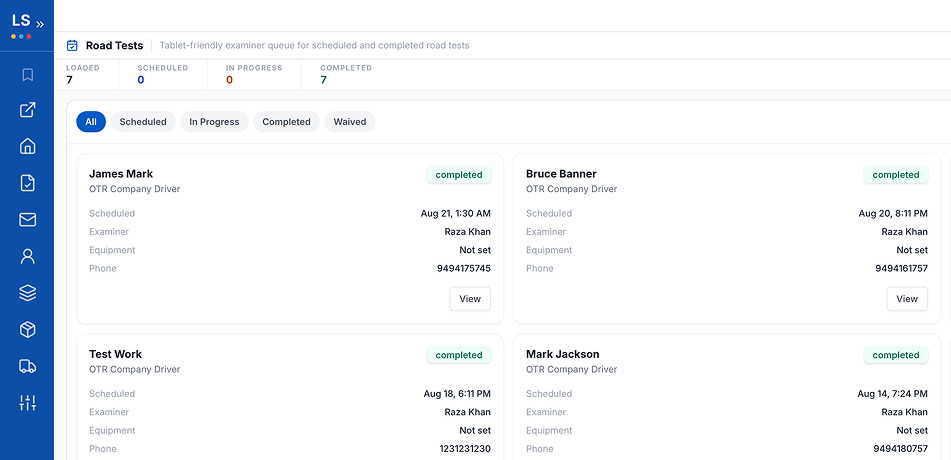
Task: Click the completed badge on Mark Jackson
Action: 896,355
